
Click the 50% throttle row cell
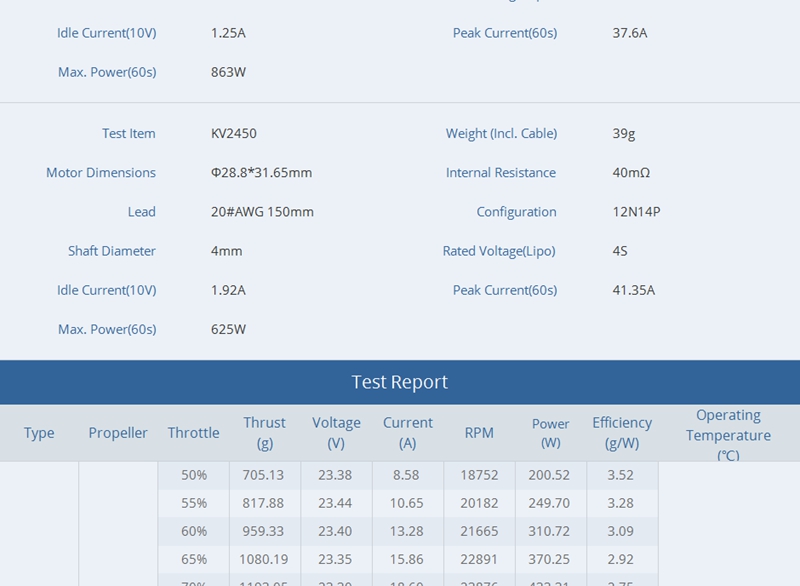coord(194,475)
